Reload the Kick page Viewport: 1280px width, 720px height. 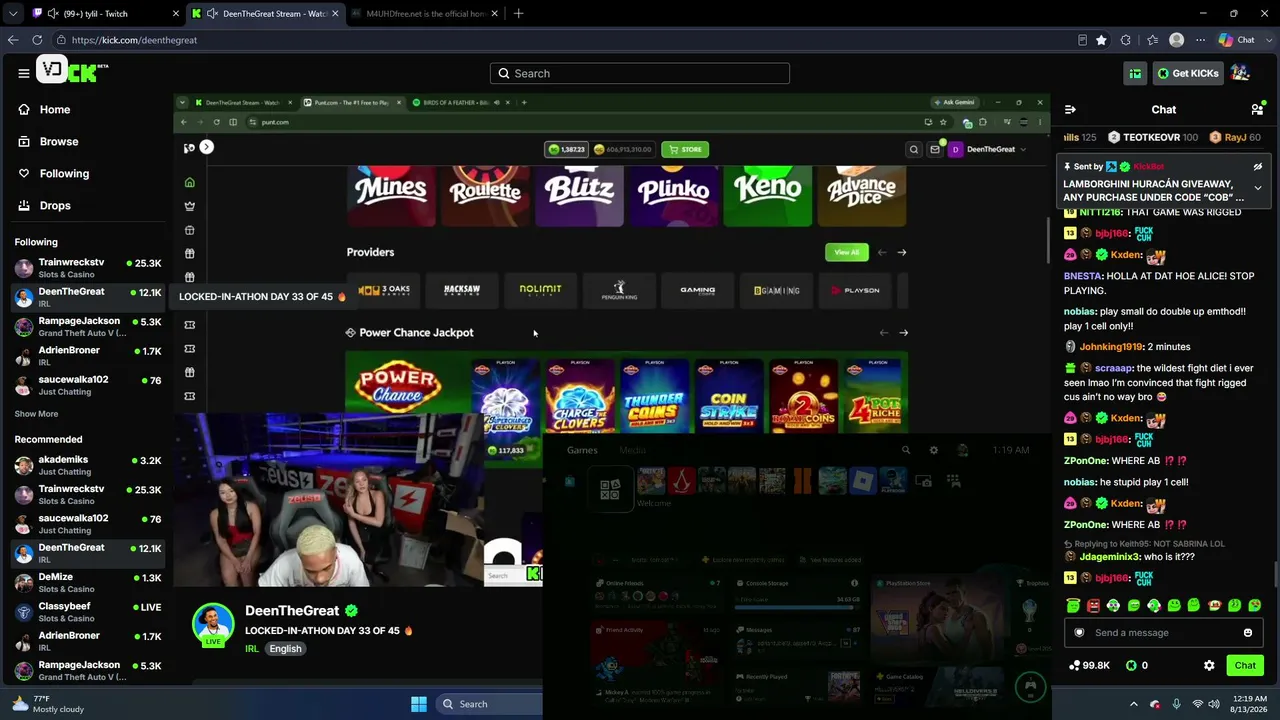click(37, 40)
